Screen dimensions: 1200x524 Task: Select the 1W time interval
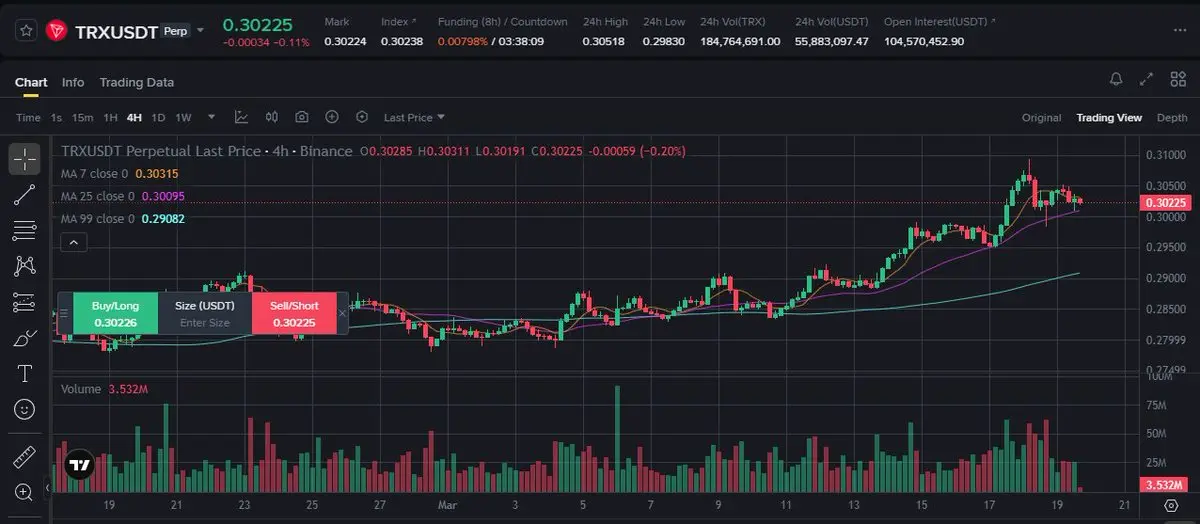tap(183, 118)
